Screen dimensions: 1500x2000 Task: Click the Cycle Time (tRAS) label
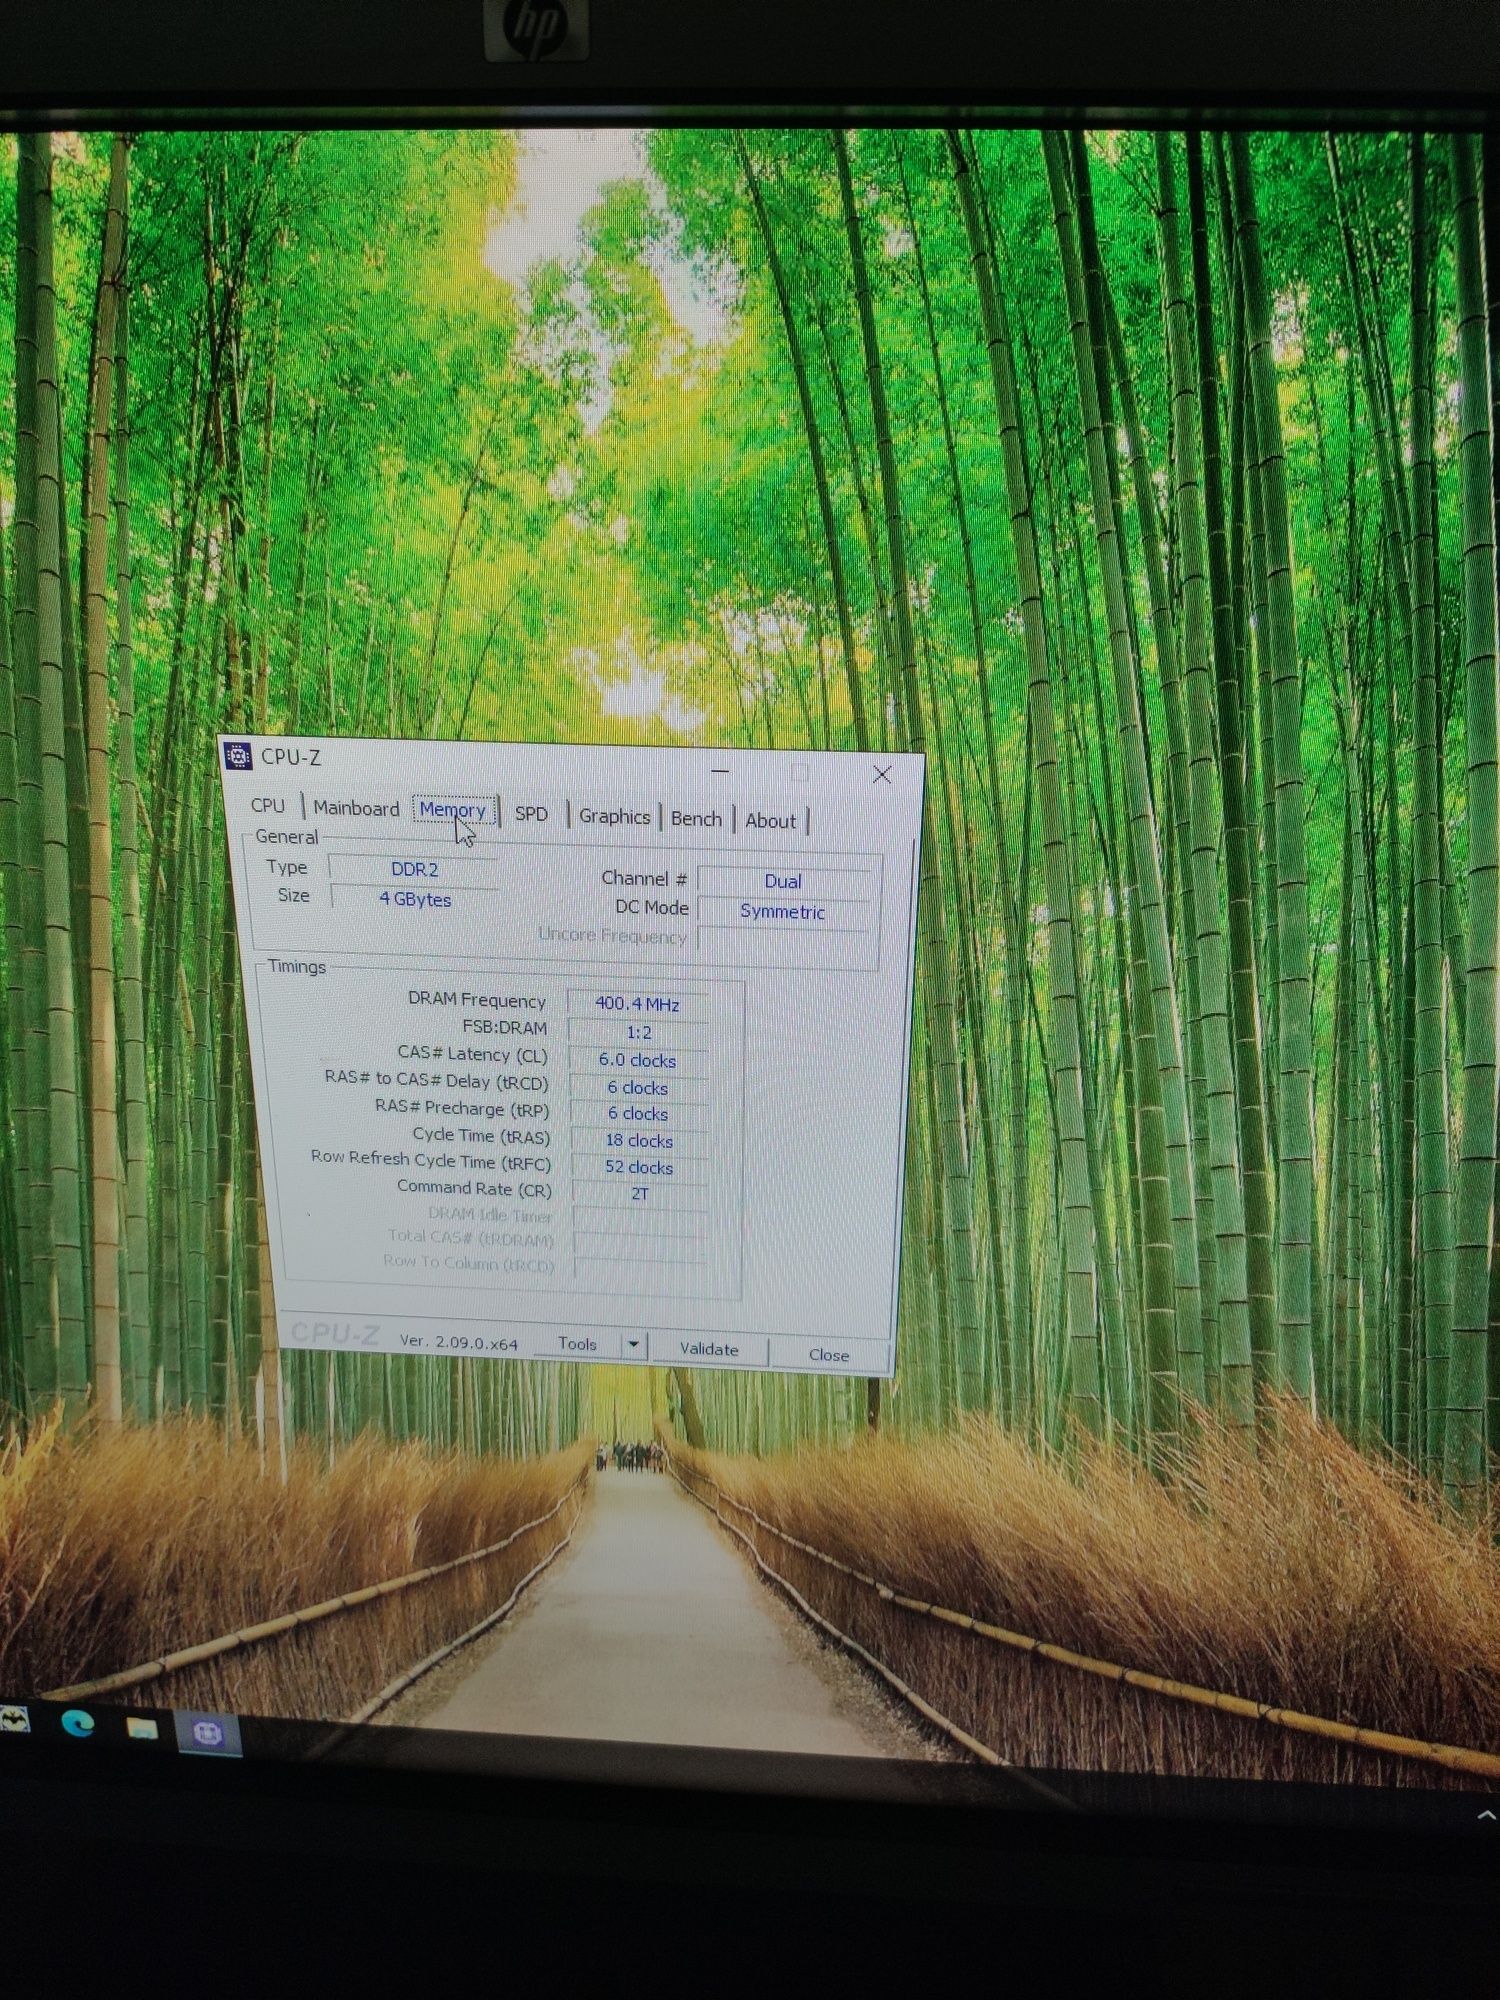481,1135
